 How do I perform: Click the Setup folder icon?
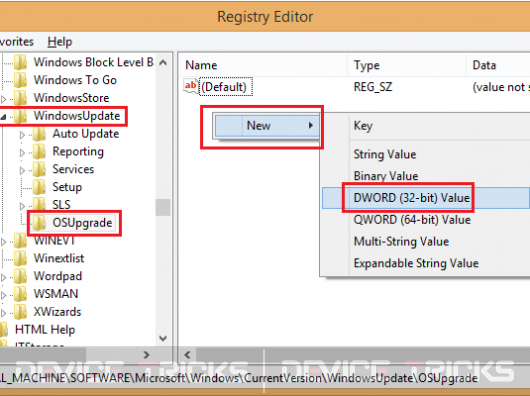pyautogui.click(x=40, y=187)
